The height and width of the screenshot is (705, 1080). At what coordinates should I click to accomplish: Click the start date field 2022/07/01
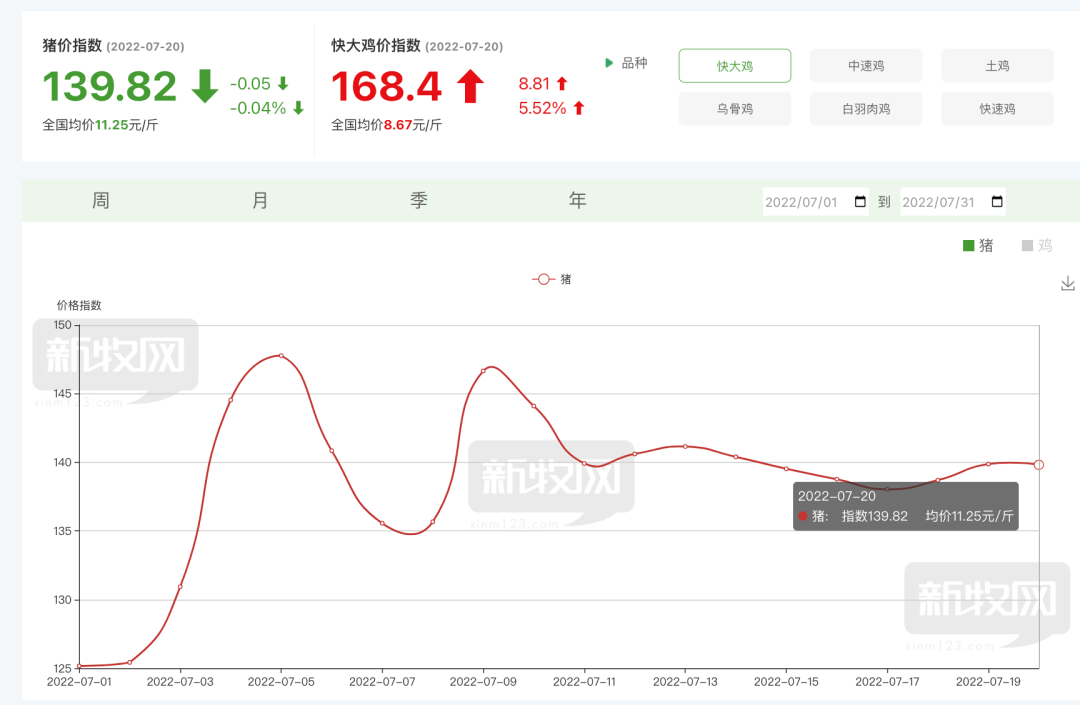tap(816, 202)
